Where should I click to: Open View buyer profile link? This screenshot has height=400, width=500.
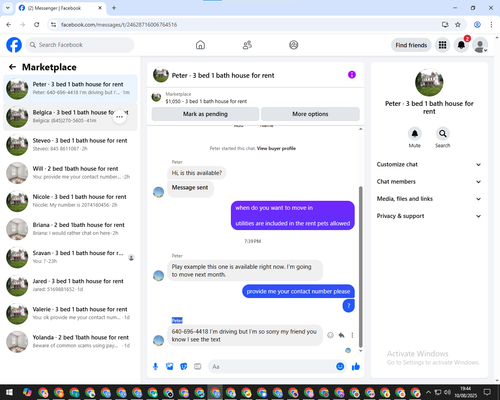[276, 149]
